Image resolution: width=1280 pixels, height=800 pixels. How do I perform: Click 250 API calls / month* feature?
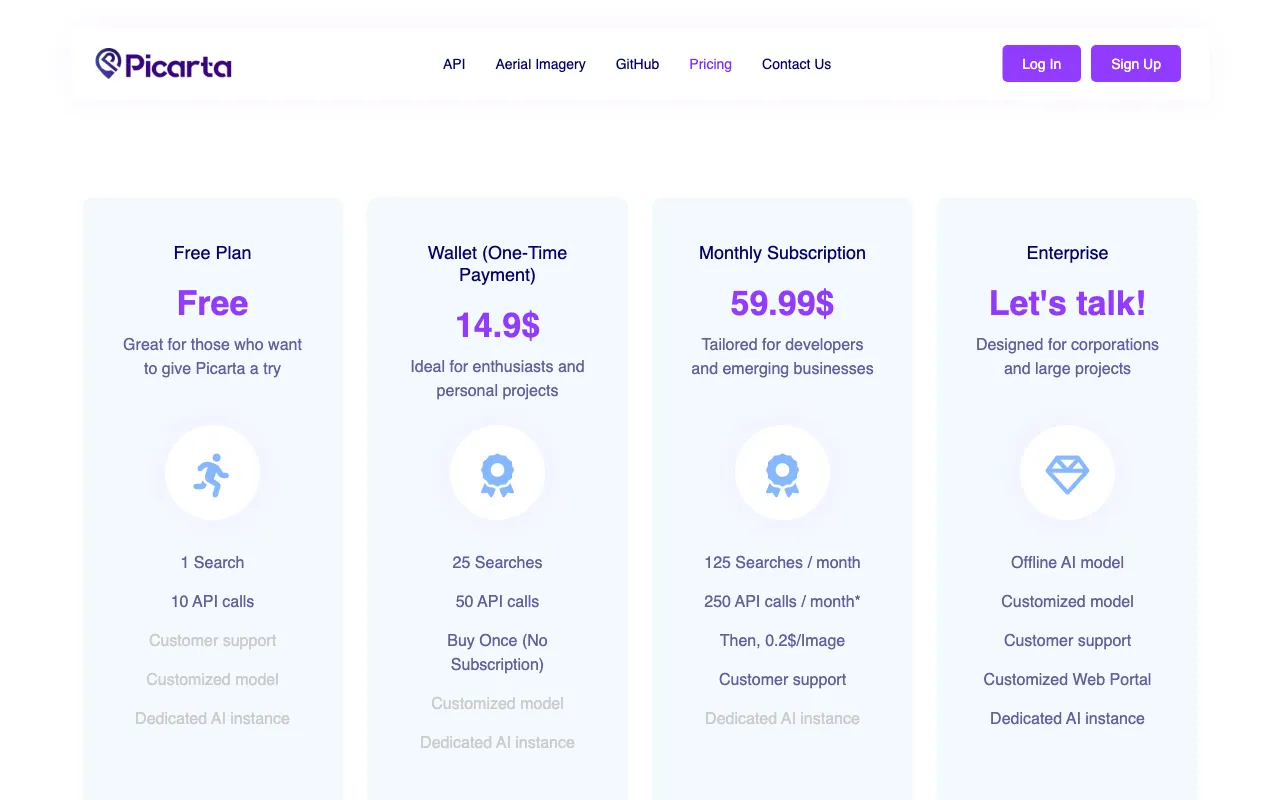pyautogui.click(x=782, y=601)
